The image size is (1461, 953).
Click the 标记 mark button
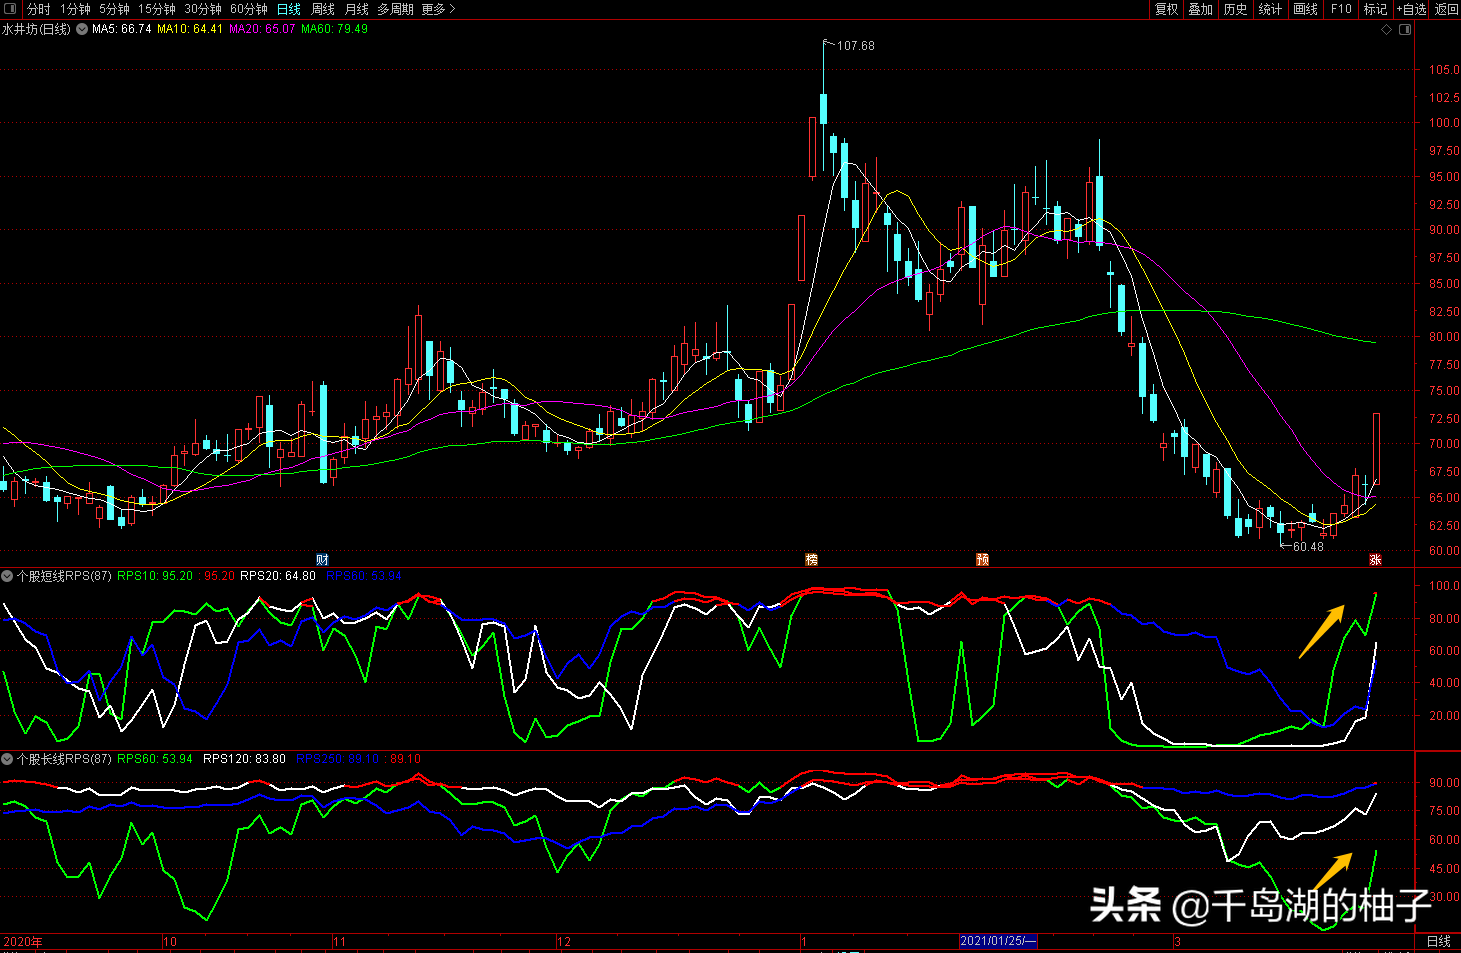(x=1376, y=9)
